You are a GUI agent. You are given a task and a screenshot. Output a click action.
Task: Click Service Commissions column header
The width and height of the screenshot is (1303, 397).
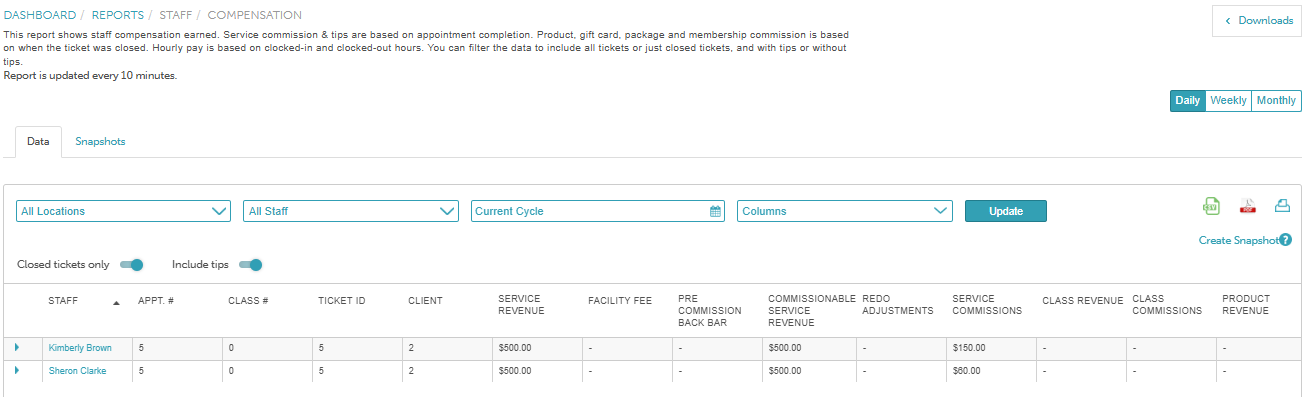point(987,305)
